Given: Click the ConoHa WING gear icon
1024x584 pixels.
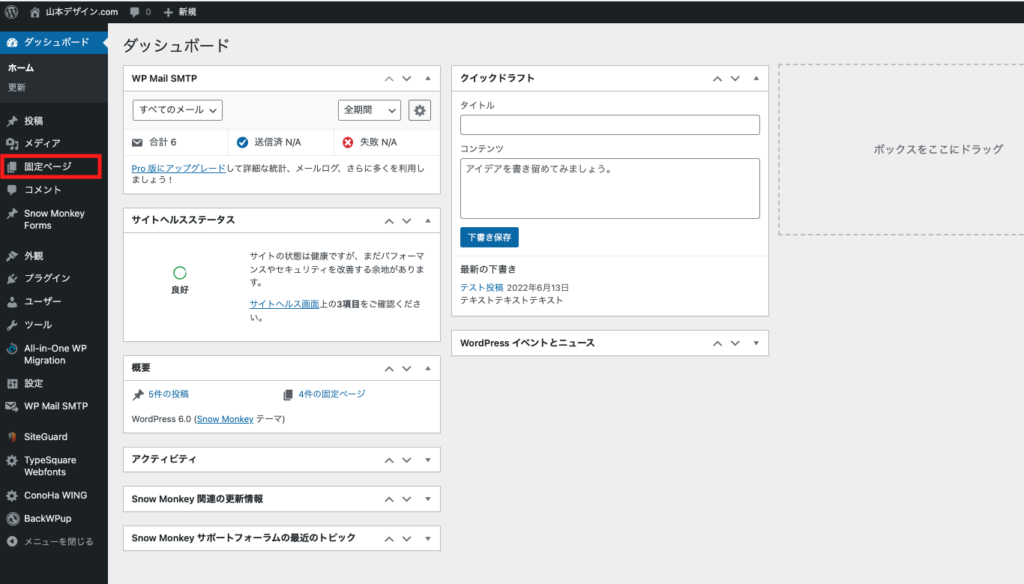Looking at the screenshot, I should (12, 496).
